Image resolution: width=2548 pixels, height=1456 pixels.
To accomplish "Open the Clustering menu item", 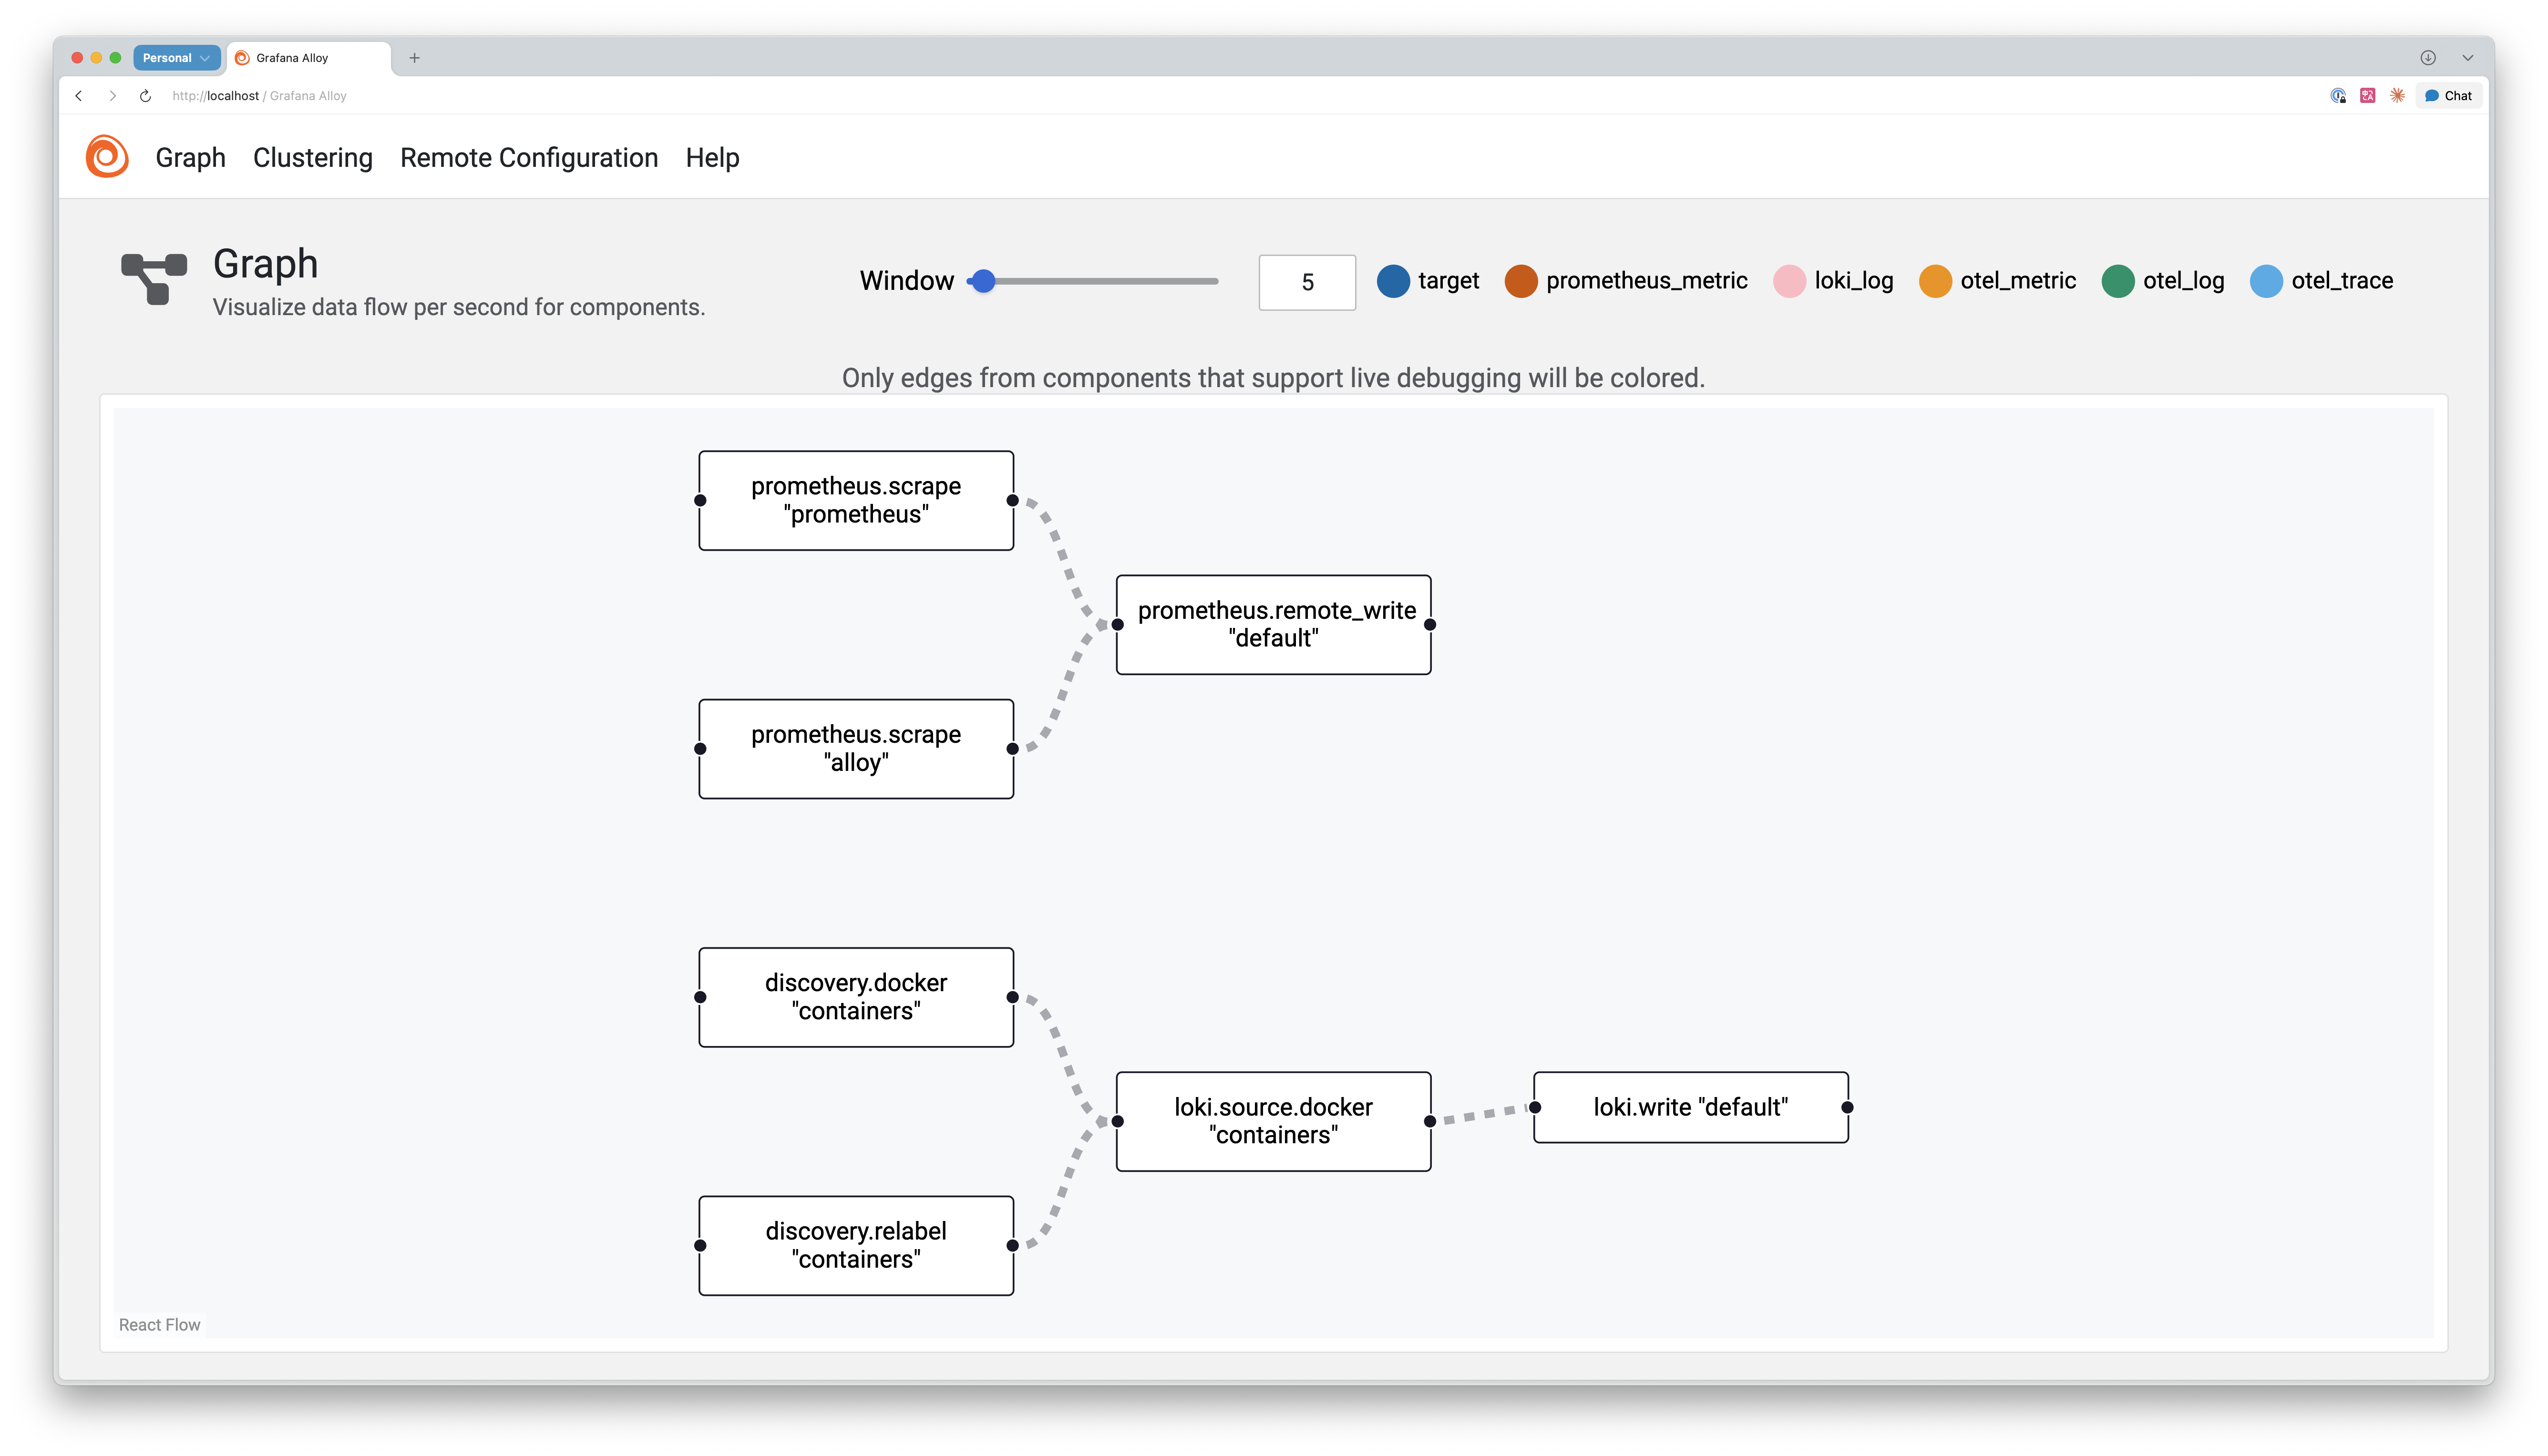I will [x=313, y=157].
